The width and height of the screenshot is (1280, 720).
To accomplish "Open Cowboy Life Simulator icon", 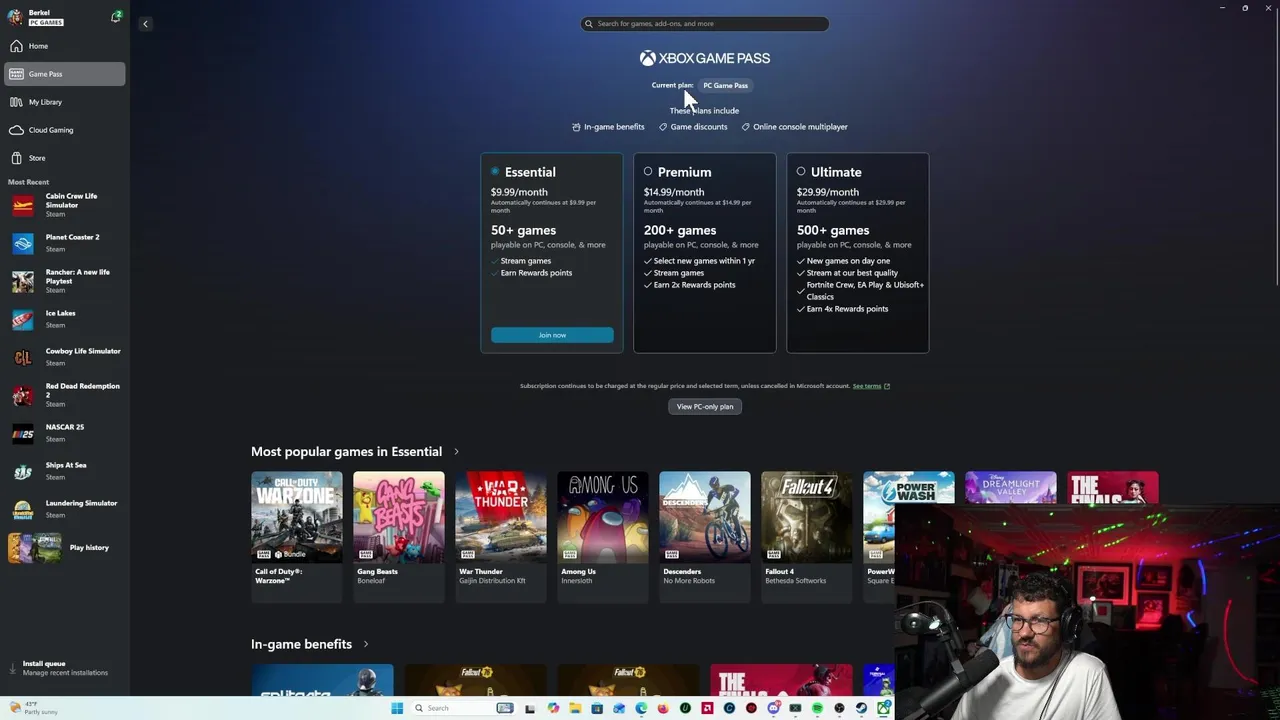I will pyautogui.click(x=23, y=357).
